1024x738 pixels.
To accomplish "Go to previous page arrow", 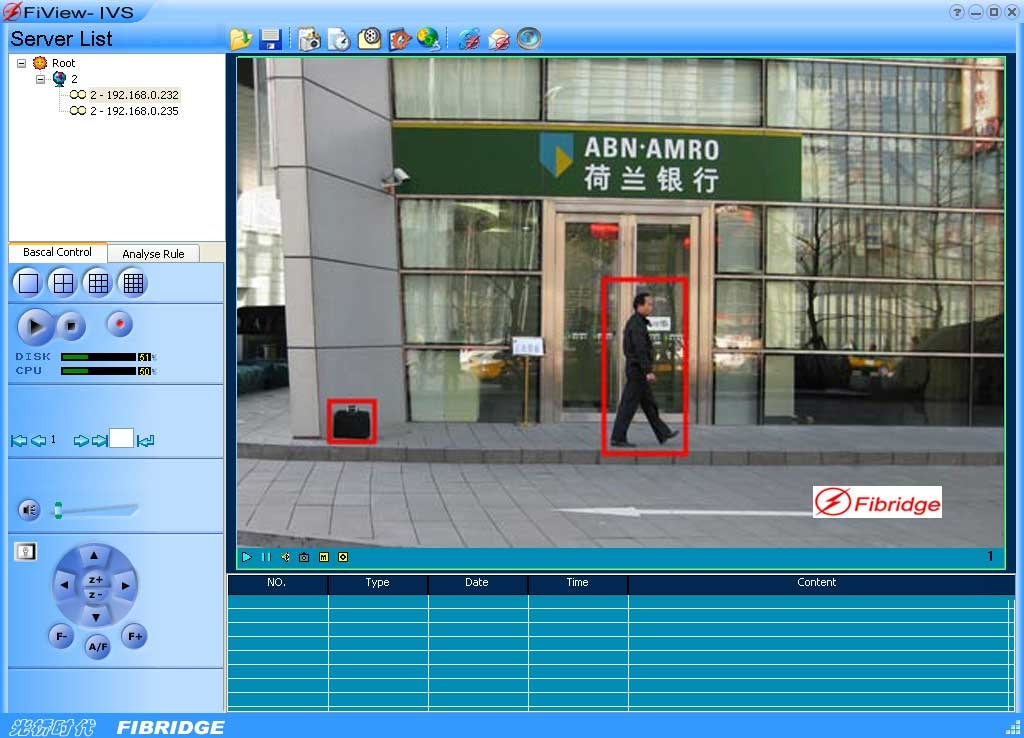I will [x=39, y=441].
